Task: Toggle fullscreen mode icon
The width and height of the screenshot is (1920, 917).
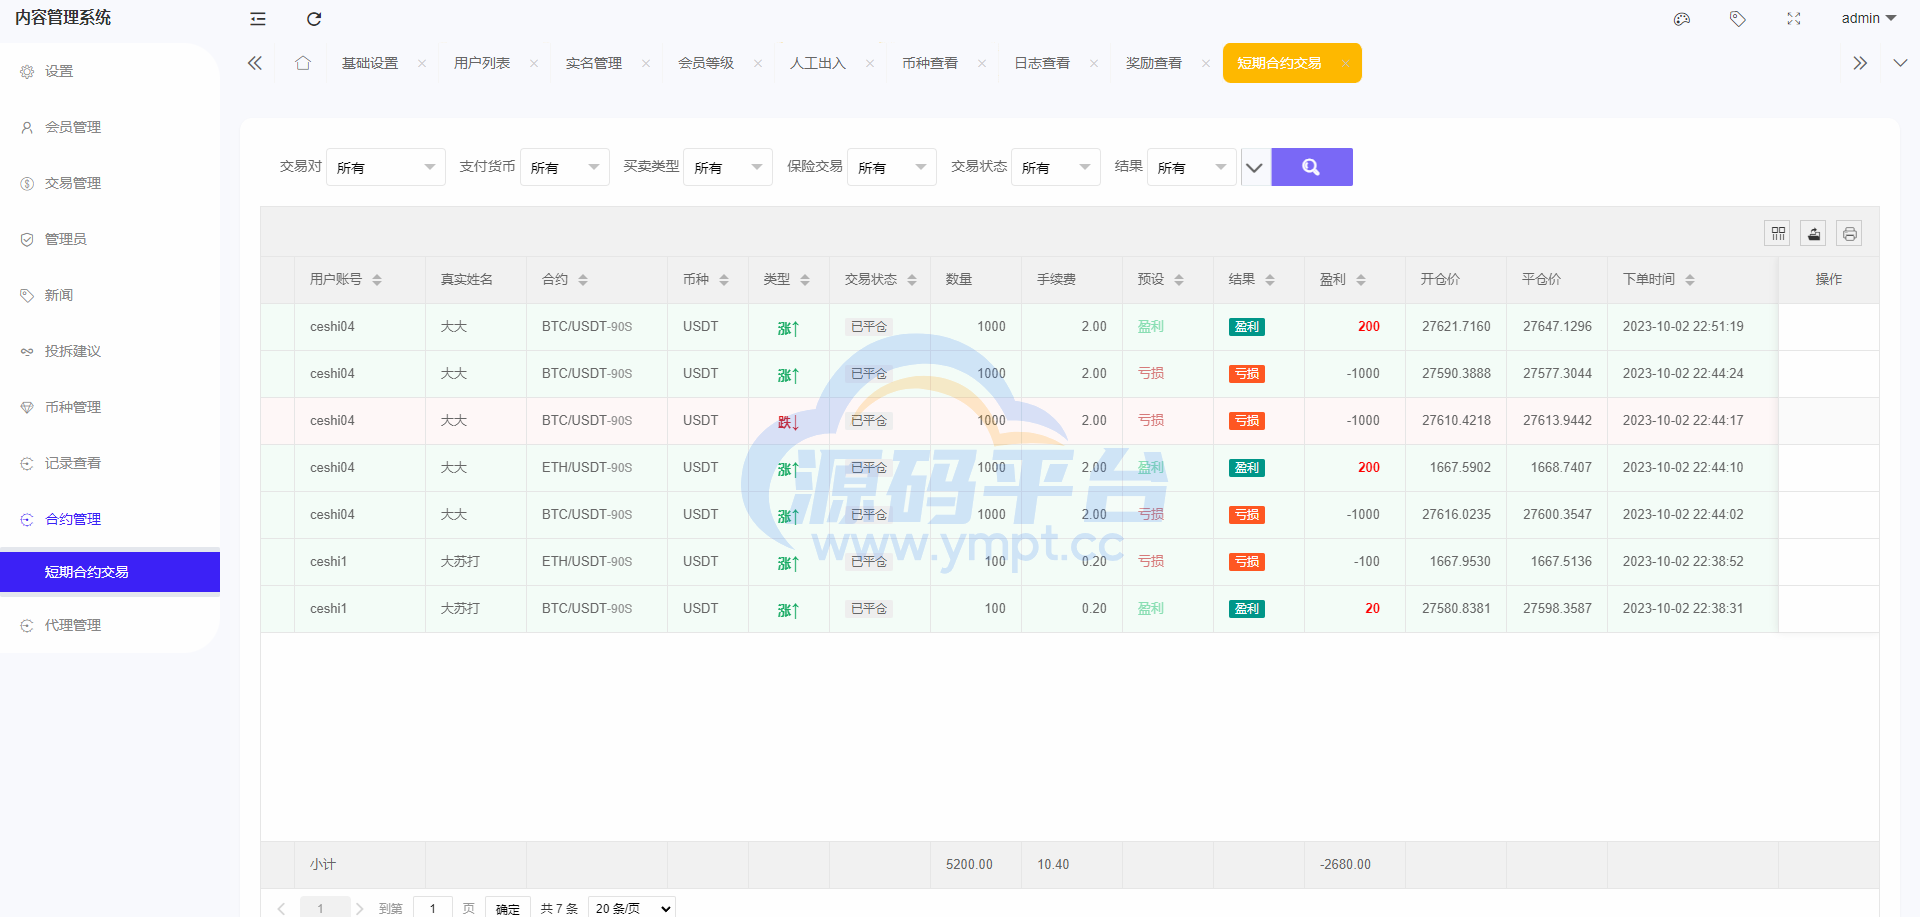Action: [x=1794, y=19]
